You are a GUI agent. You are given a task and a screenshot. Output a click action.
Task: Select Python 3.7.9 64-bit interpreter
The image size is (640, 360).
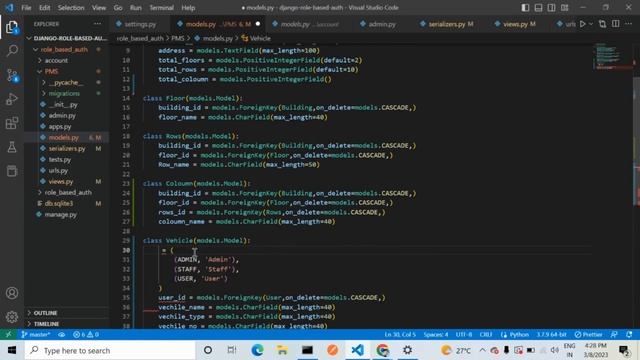click(x=551, y=334)
